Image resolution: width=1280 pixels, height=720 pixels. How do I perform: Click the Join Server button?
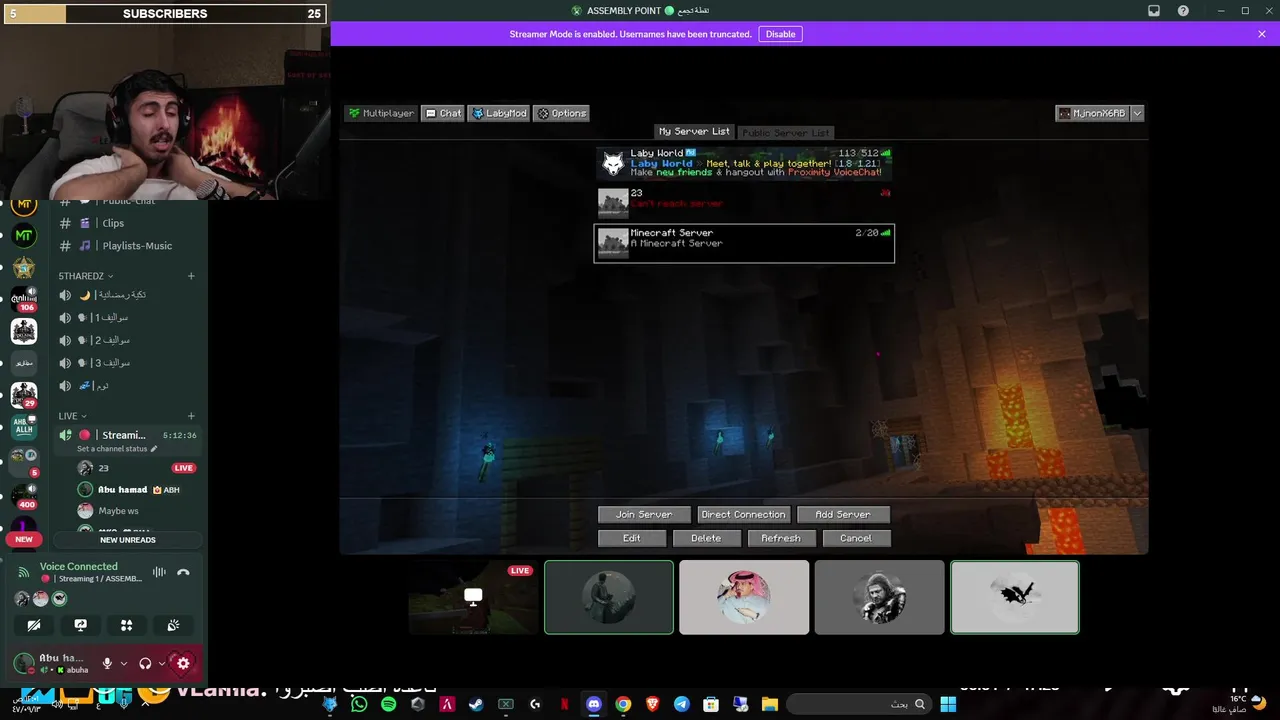[x=644, y=514]
